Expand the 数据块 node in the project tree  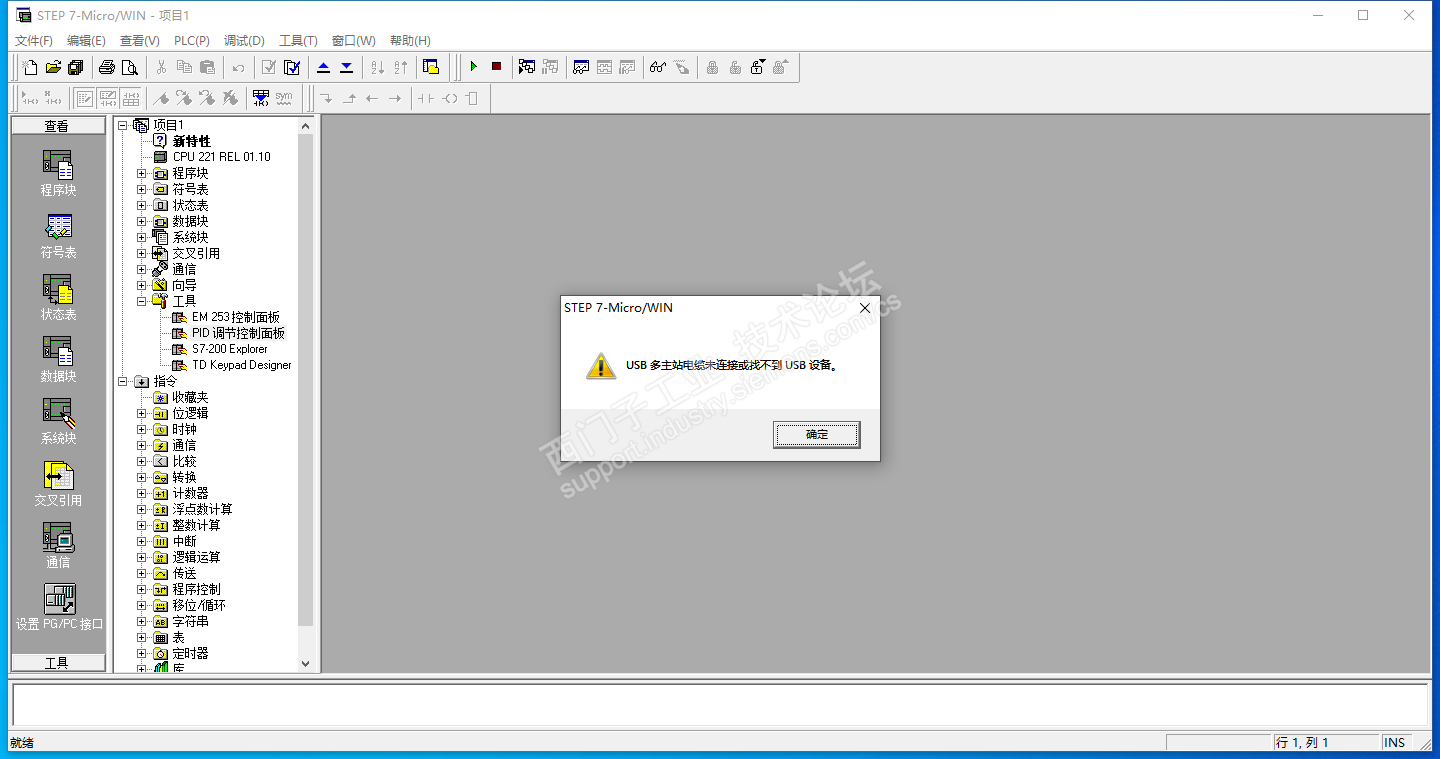(x=142, y=221)
